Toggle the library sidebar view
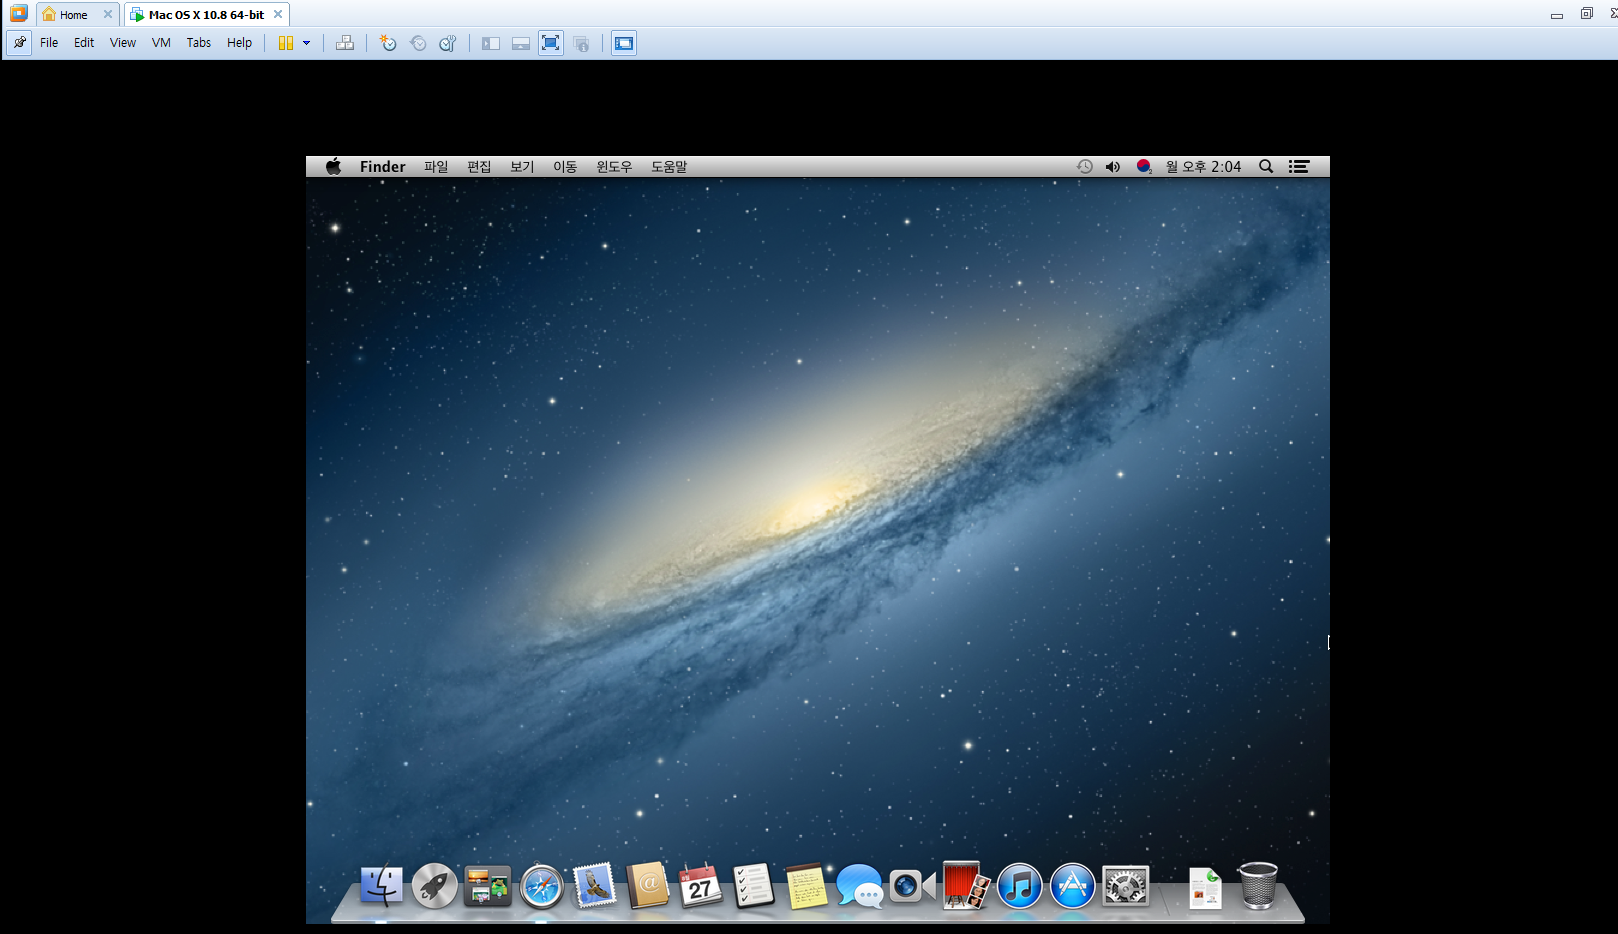This screenshot has width=1618, height=934. click(x=490, y=43)
